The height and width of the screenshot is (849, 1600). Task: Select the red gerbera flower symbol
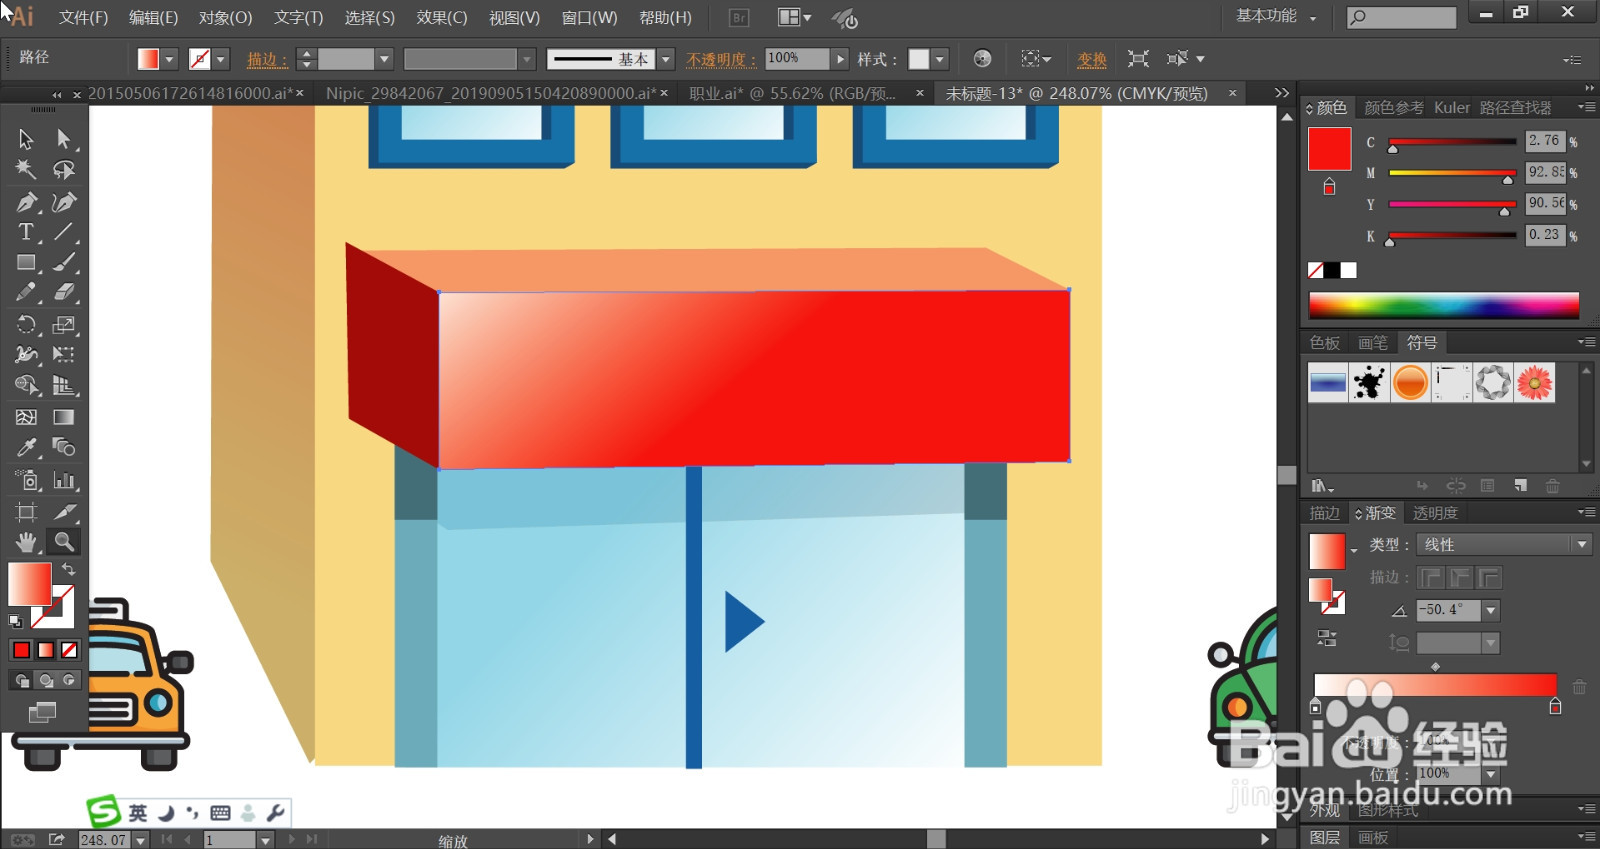(1535, 382)
